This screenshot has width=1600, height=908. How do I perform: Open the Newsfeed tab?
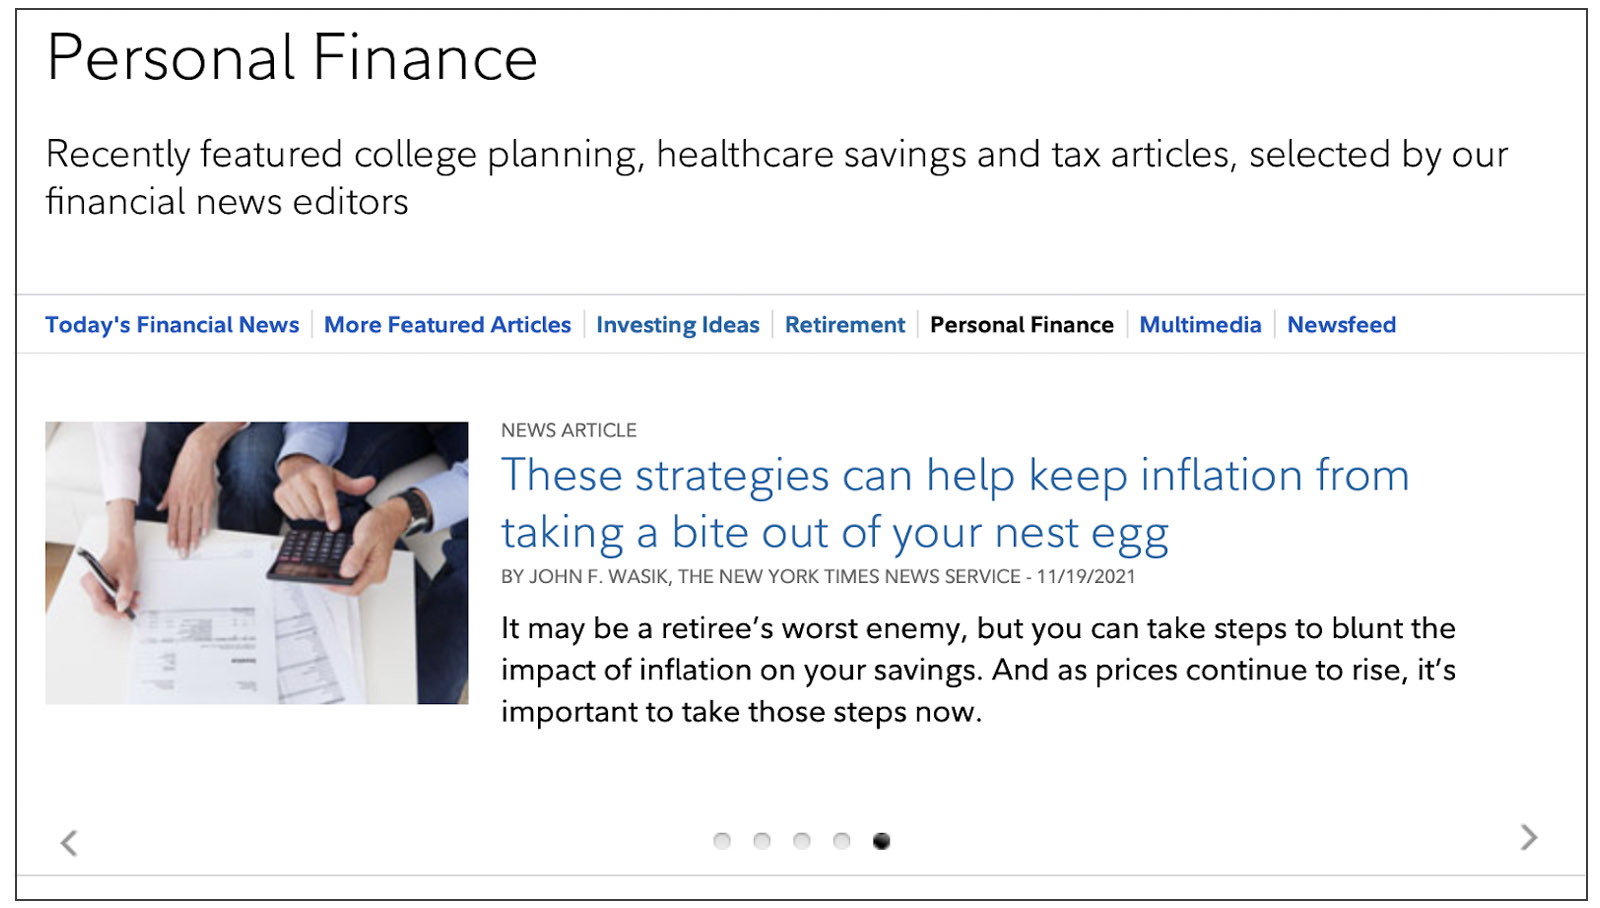coord(1341,325)
